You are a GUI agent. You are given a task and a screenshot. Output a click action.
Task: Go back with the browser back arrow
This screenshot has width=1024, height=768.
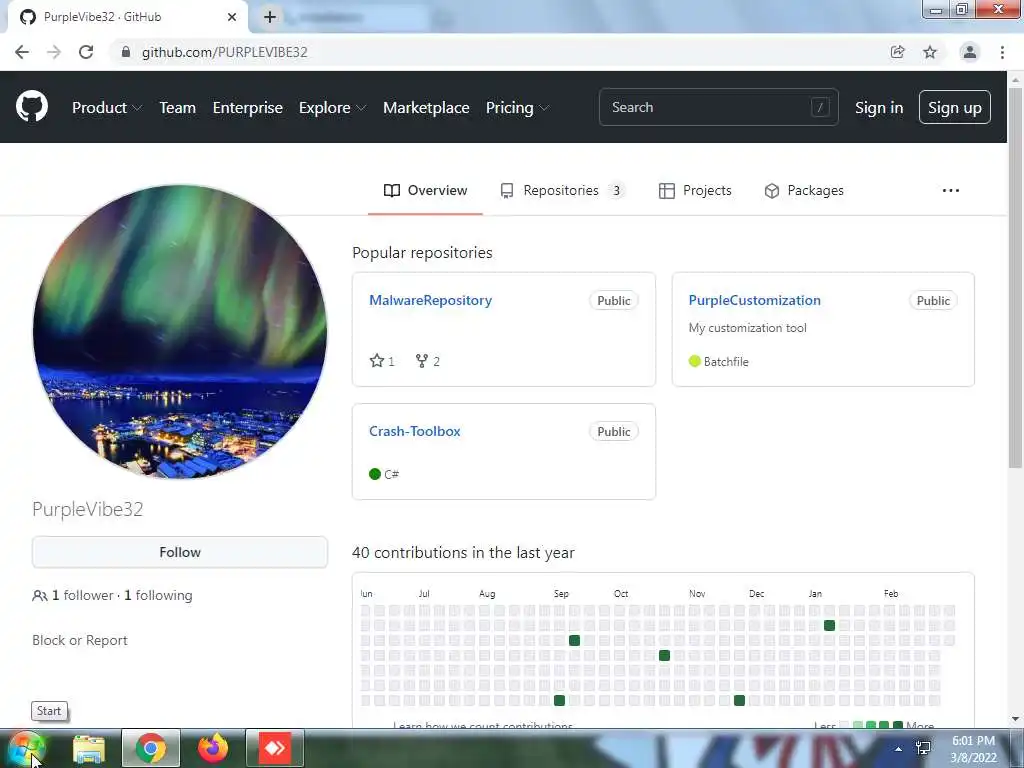[x=22, y=52]
